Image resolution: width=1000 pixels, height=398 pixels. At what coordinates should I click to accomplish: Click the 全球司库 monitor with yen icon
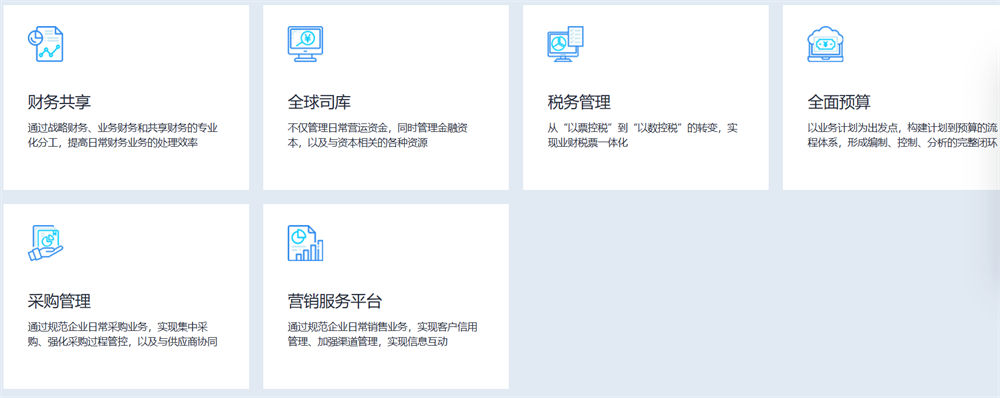(305, 44)
